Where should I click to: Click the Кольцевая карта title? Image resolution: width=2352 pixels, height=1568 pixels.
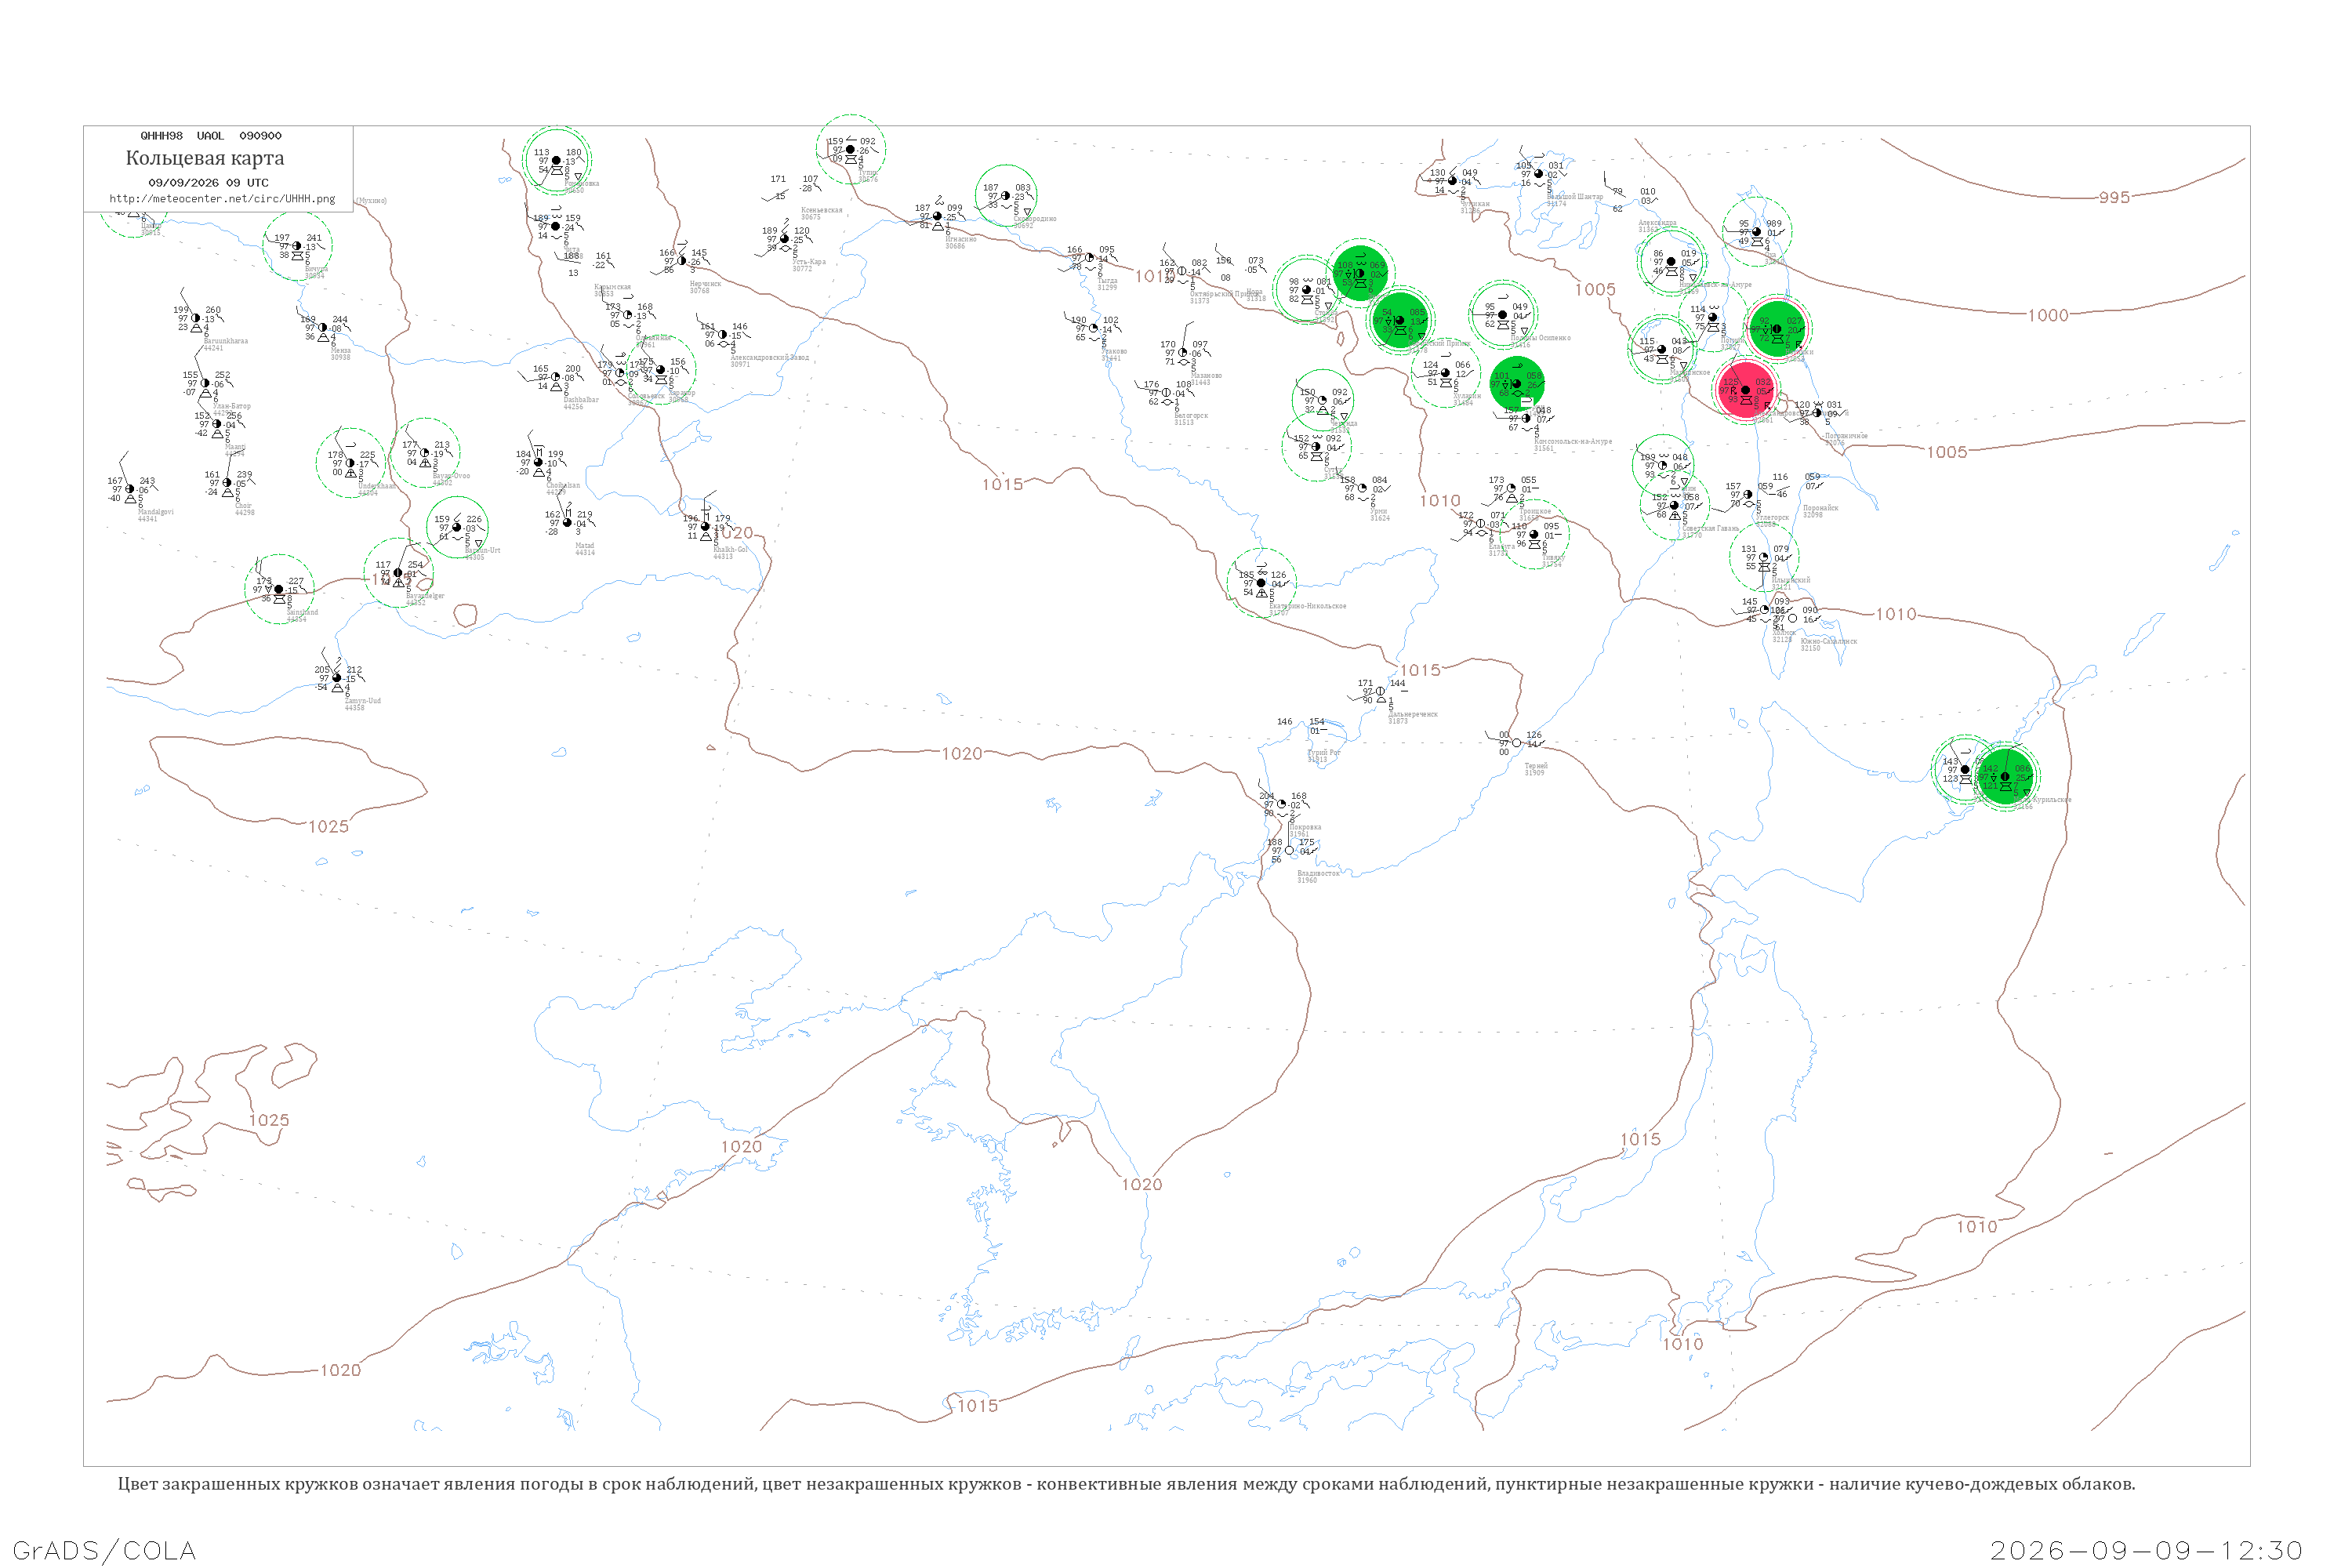pos(205,158)
